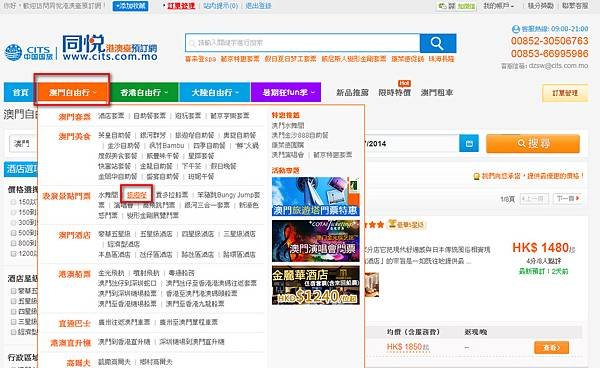The height and width of the screenshot is (368, 600).
Task: Click 四星級酒店 link in menu
Action: coord(197,234)
